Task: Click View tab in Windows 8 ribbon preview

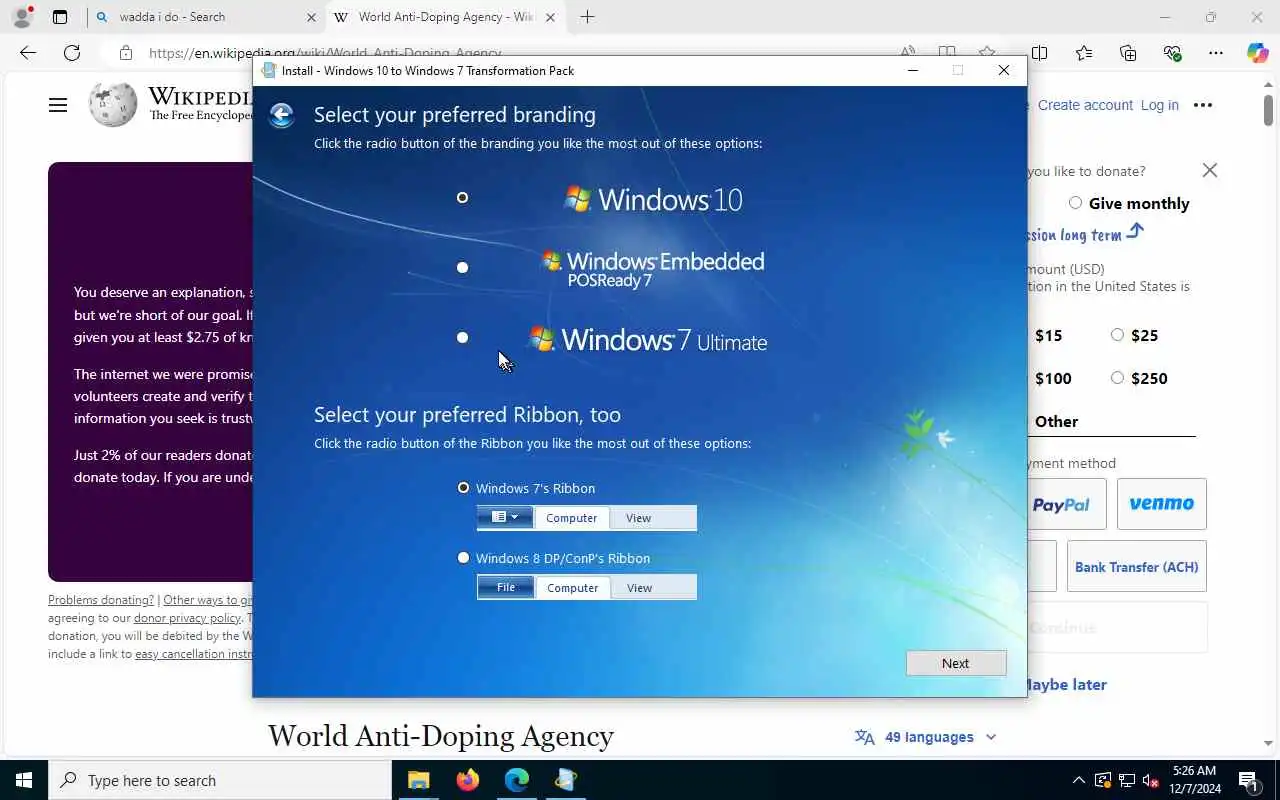Action: click(639, 588)
